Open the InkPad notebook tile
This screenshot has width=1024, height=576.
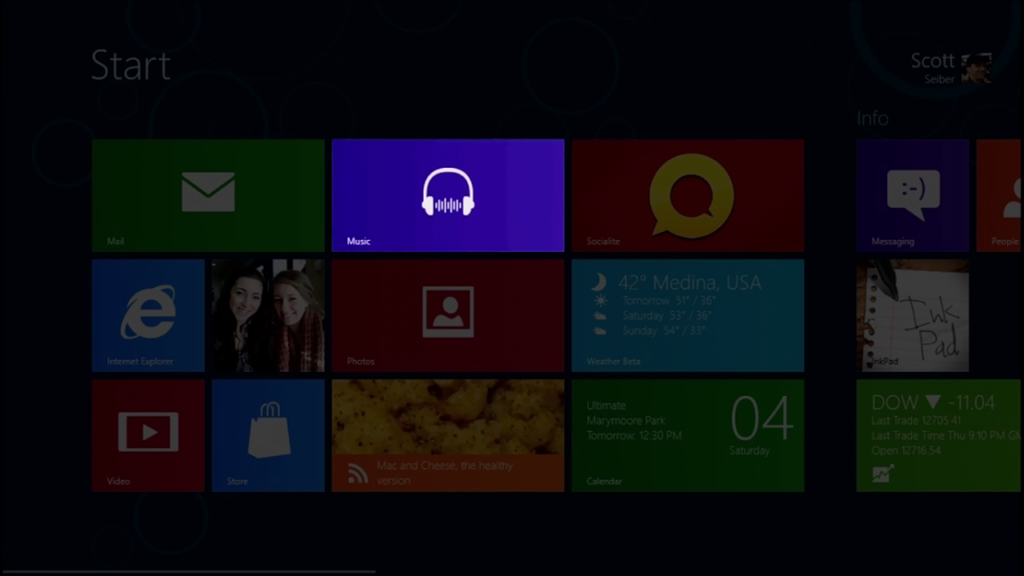912,315
